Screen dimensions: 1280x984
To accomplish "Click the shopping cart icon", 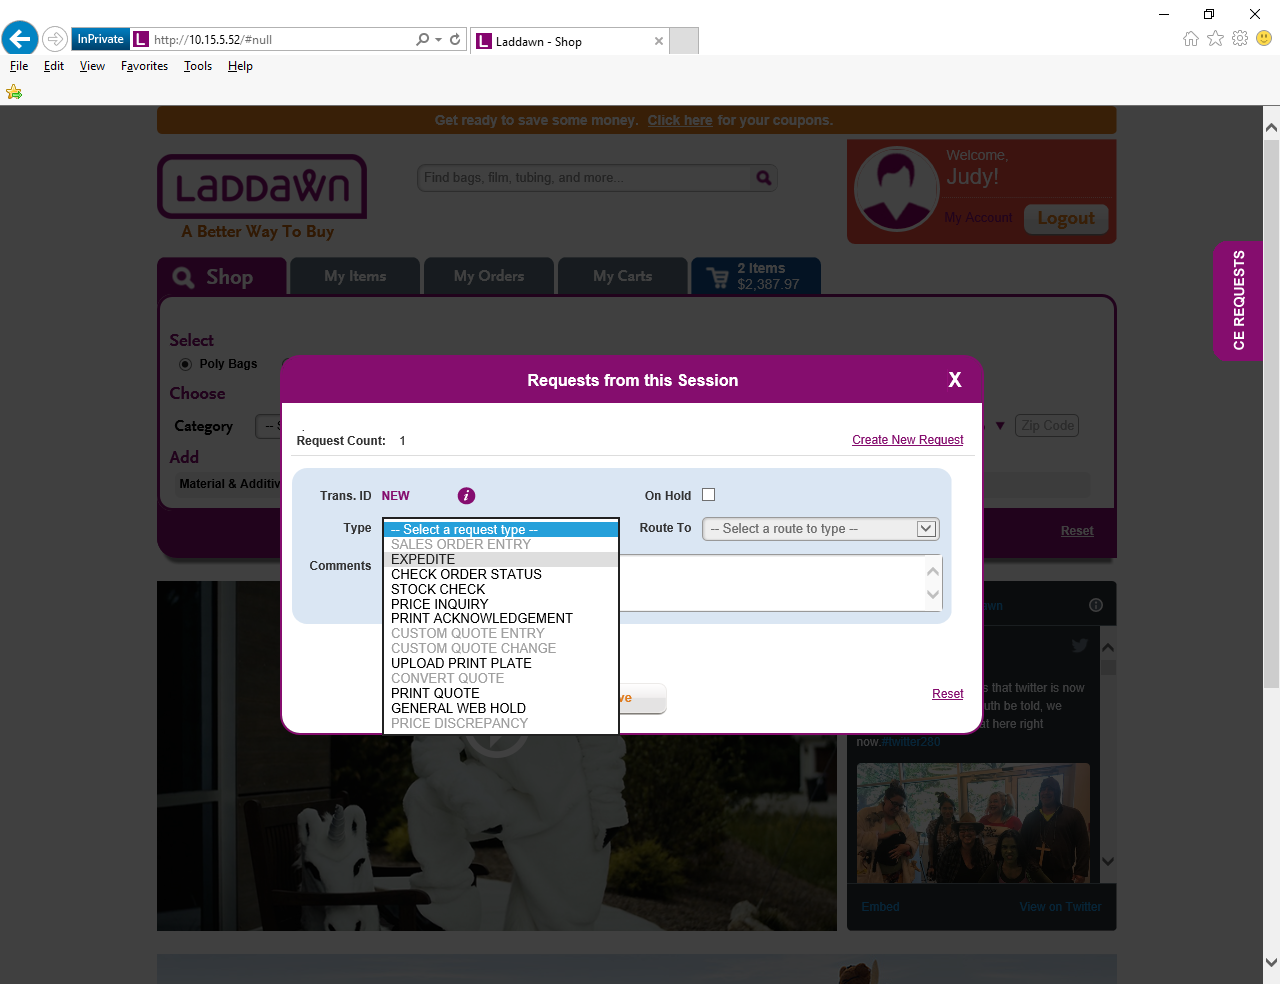I will click(x=718, y=277).
